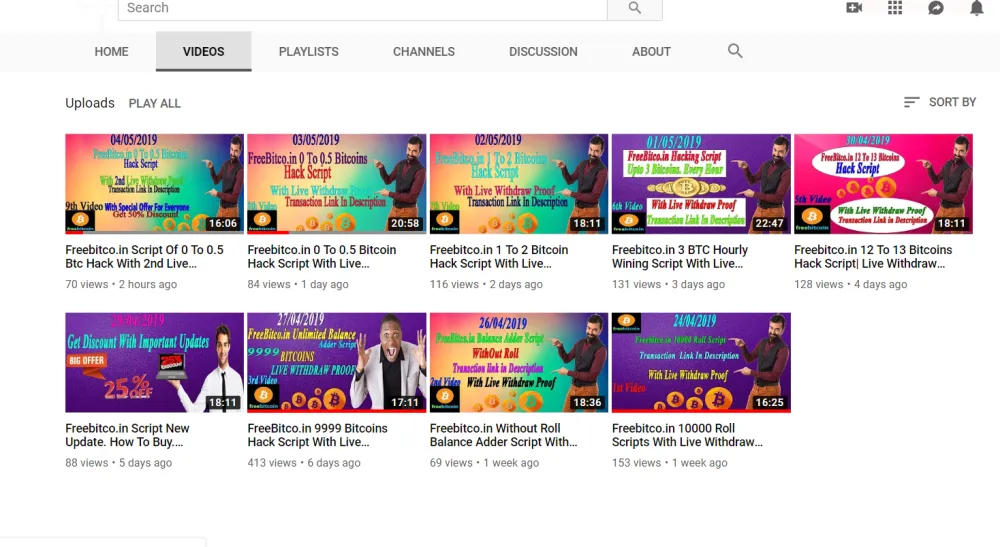
Task: Click '413 views • 6 days ago' text
Action: [304, 463]
